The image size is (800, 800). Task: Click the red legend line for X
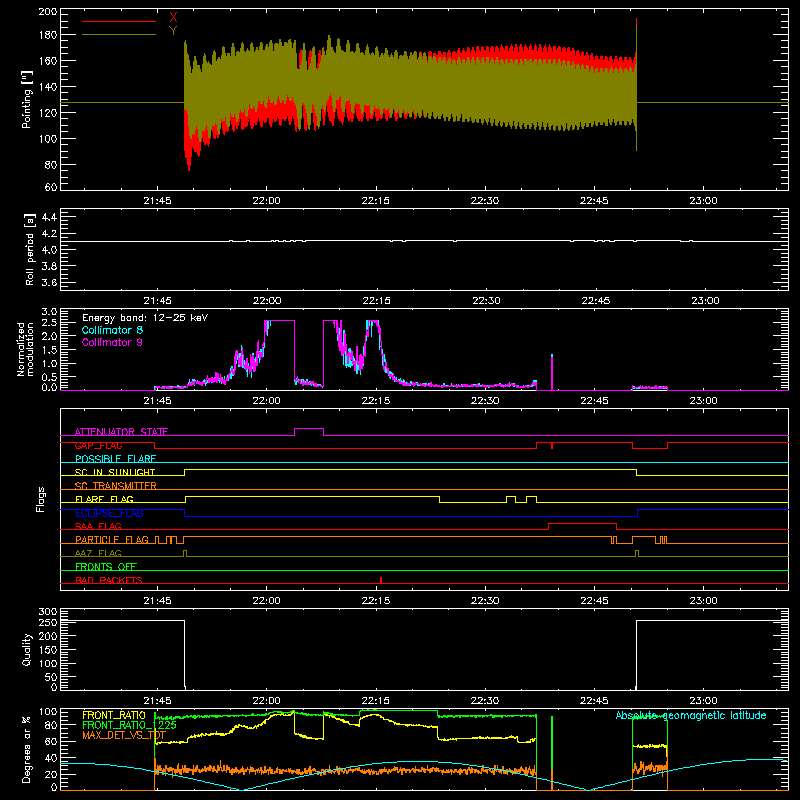(119, 21)
